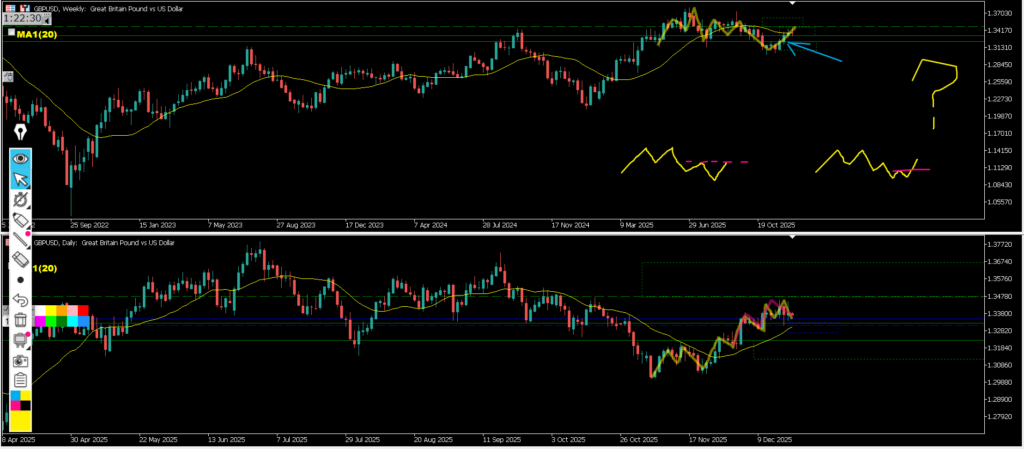This screenshot has width=1024, height=449.
Task: Select the arrow cursor tool
Action: click(x=20, y=179)
